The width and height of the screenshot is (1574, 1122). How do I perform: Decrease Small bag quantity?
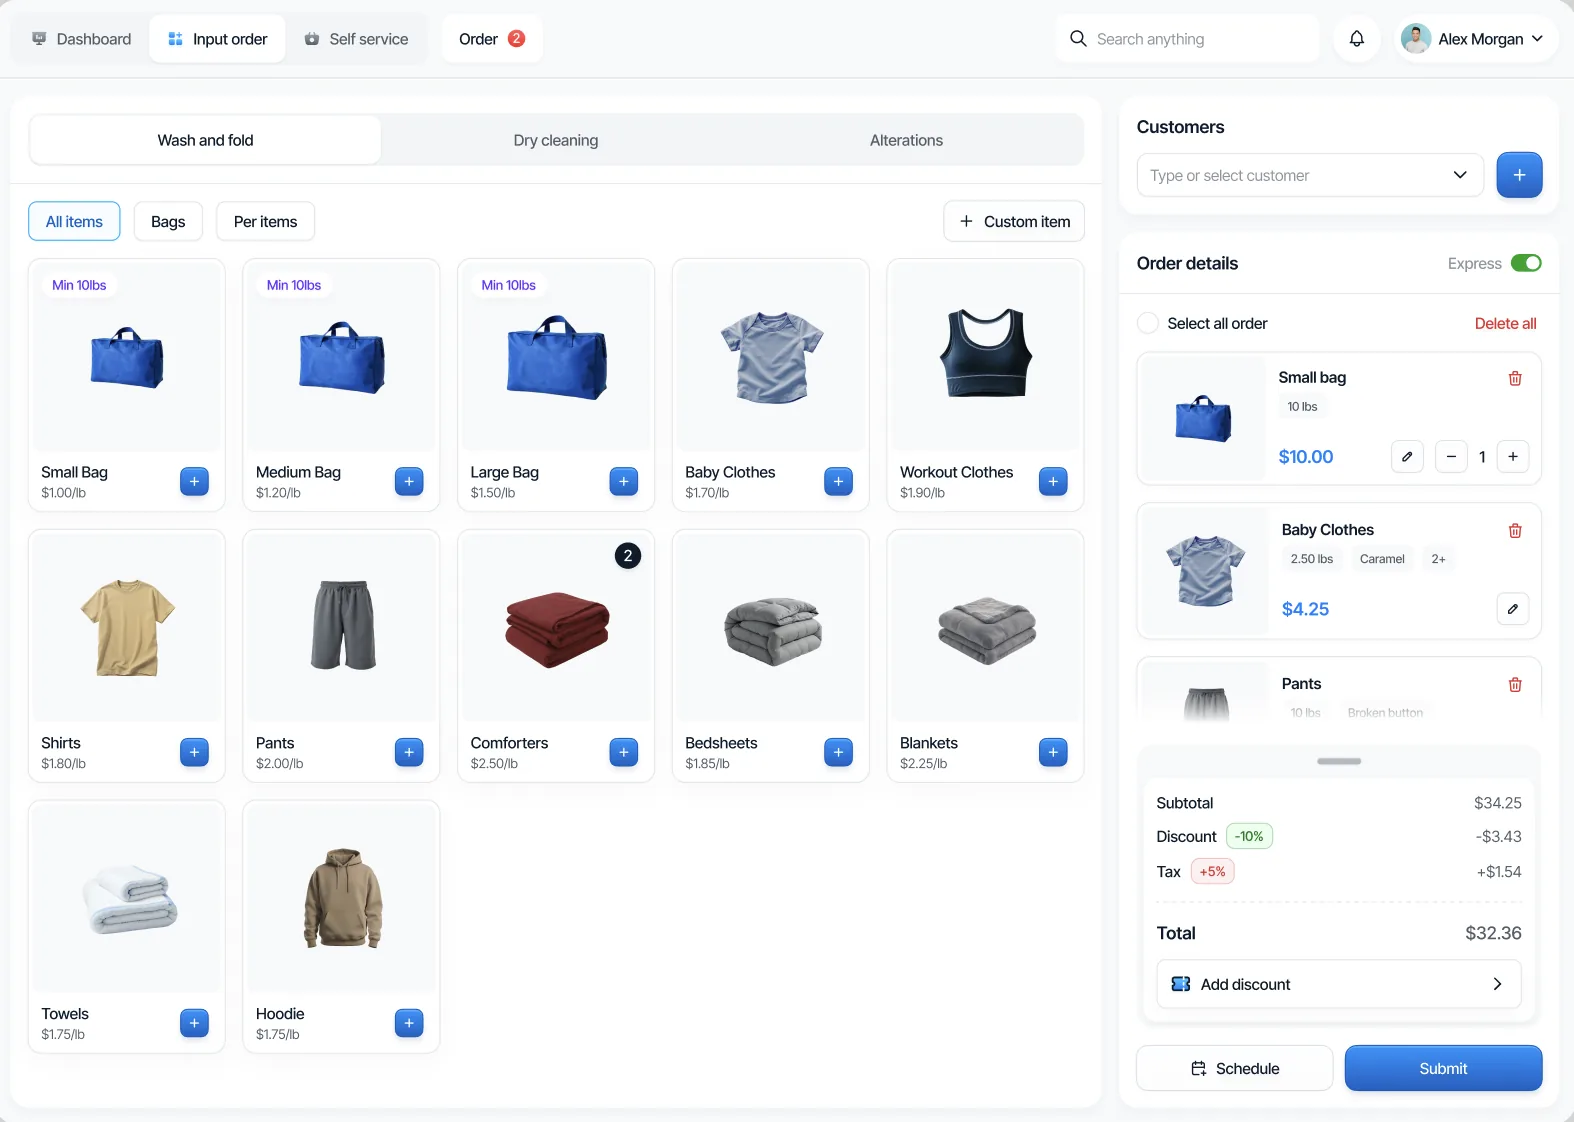click(1451, 456)
